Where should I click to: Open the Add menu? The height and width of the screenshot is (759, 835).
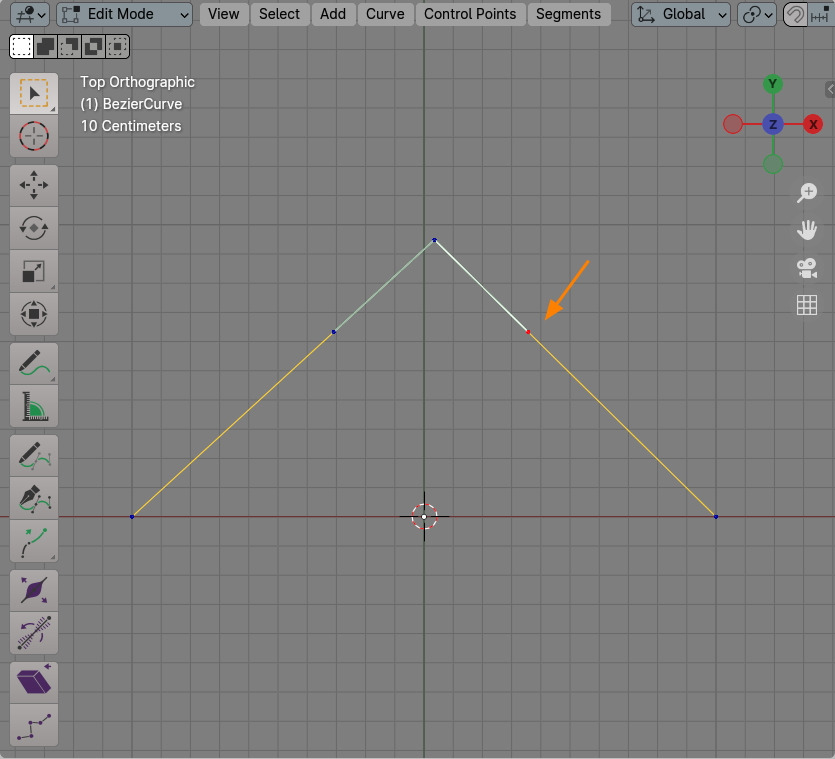[x=333, y=14]
